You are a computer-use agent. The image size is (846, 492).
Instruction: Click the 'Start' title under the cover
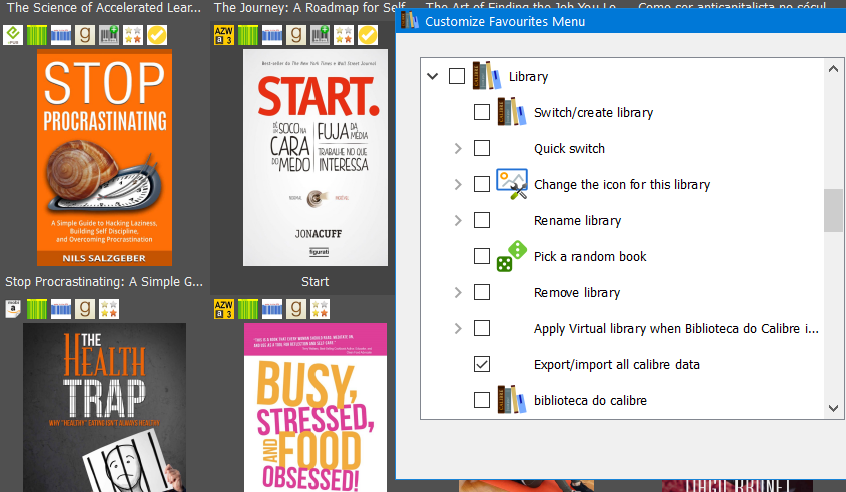pos(315,282)
